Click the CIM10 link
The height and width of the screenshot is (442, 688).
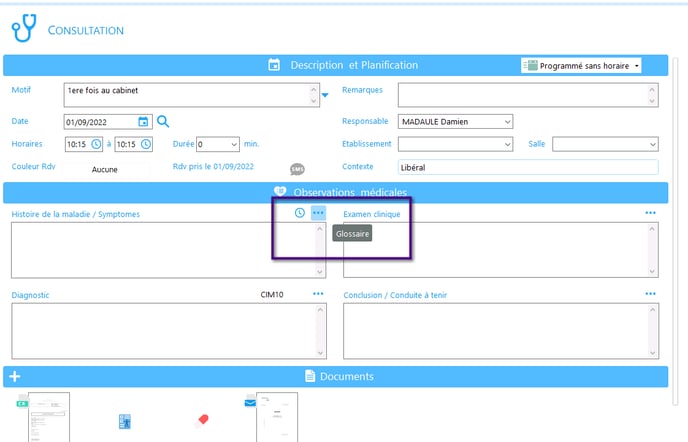tap(271, 294)
